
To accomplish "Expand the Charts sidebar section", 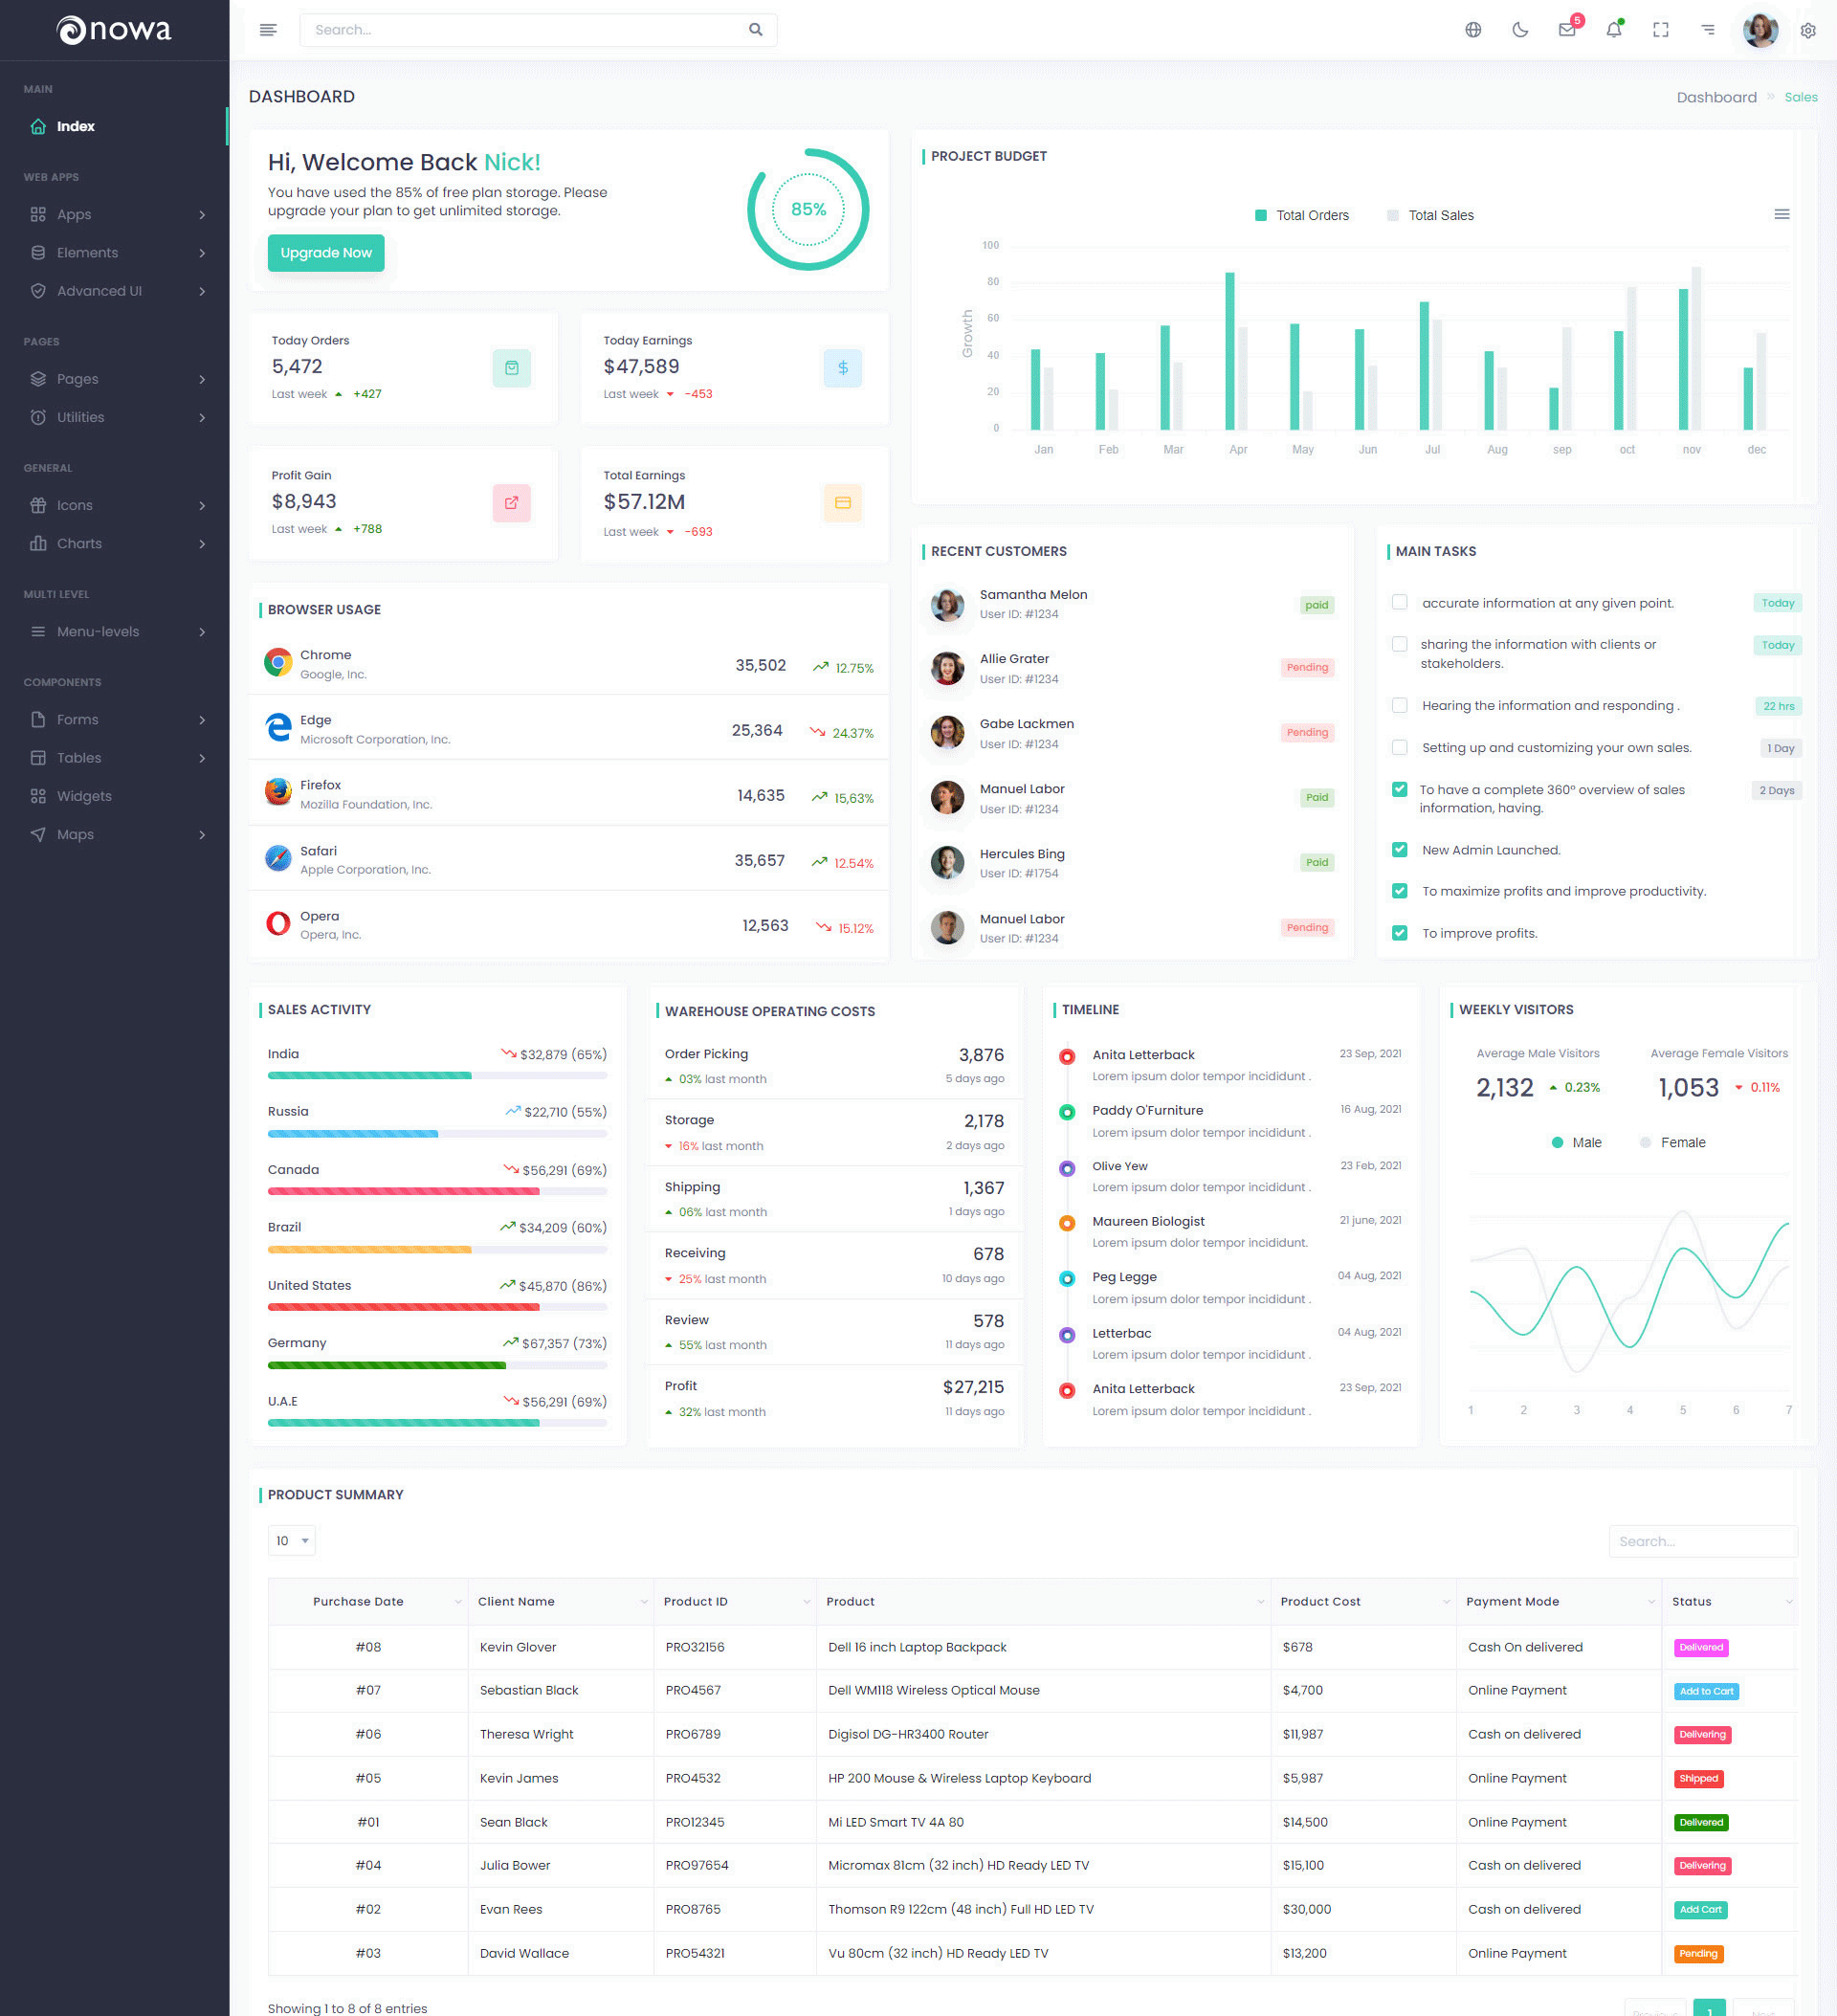I will pyautogui.click(x=118, y=543).
